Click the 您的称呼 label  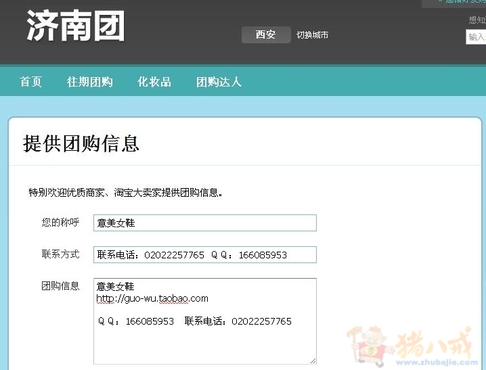[60, 222]
